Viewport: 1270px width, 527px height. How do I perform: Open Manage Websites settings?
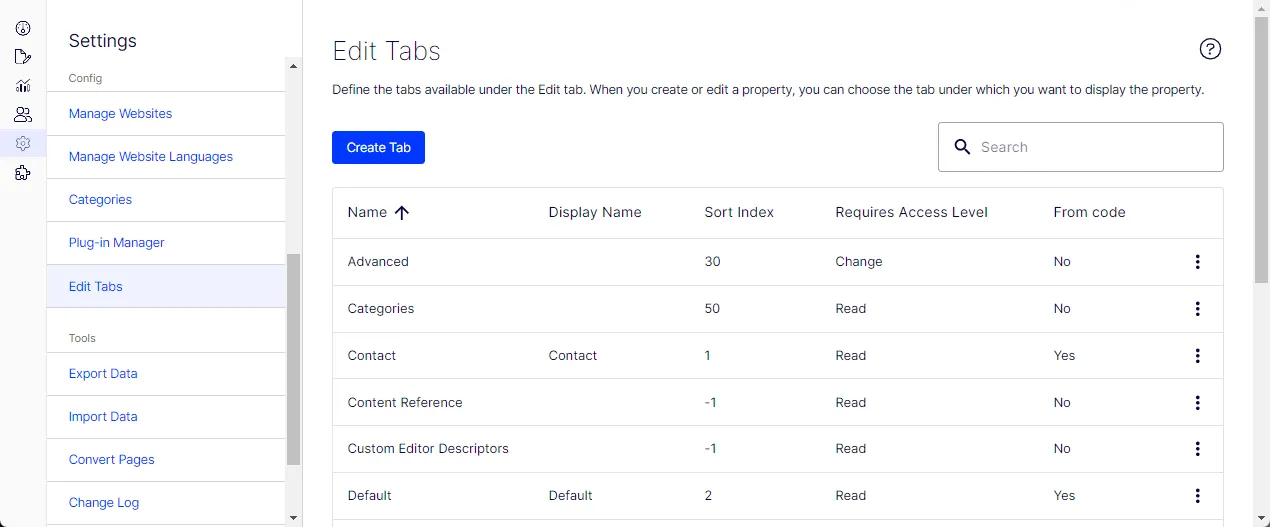(x=120, y=114)
